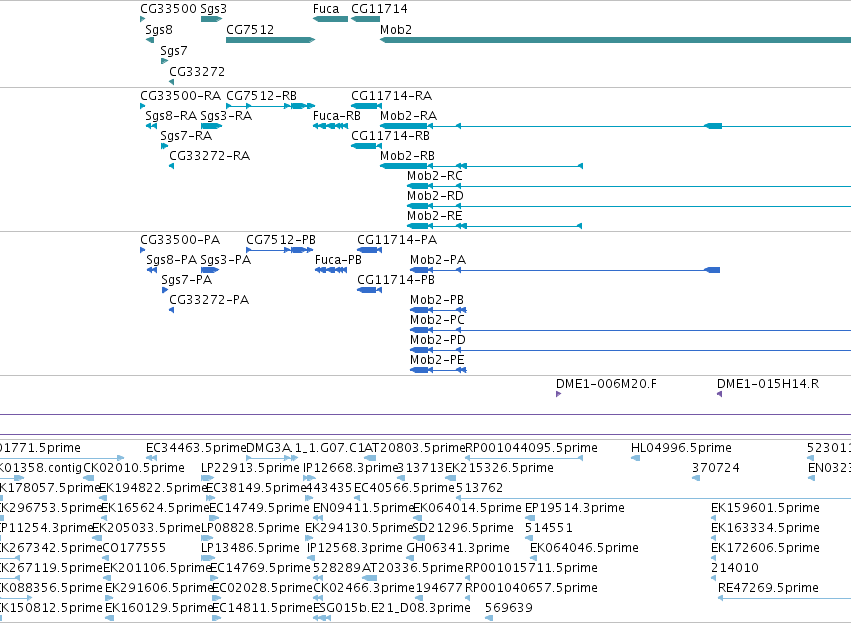This screenshot has height=623, width=851.
Task: Open the RP001040657.5prime EST label
Action: tap(532, 588)
